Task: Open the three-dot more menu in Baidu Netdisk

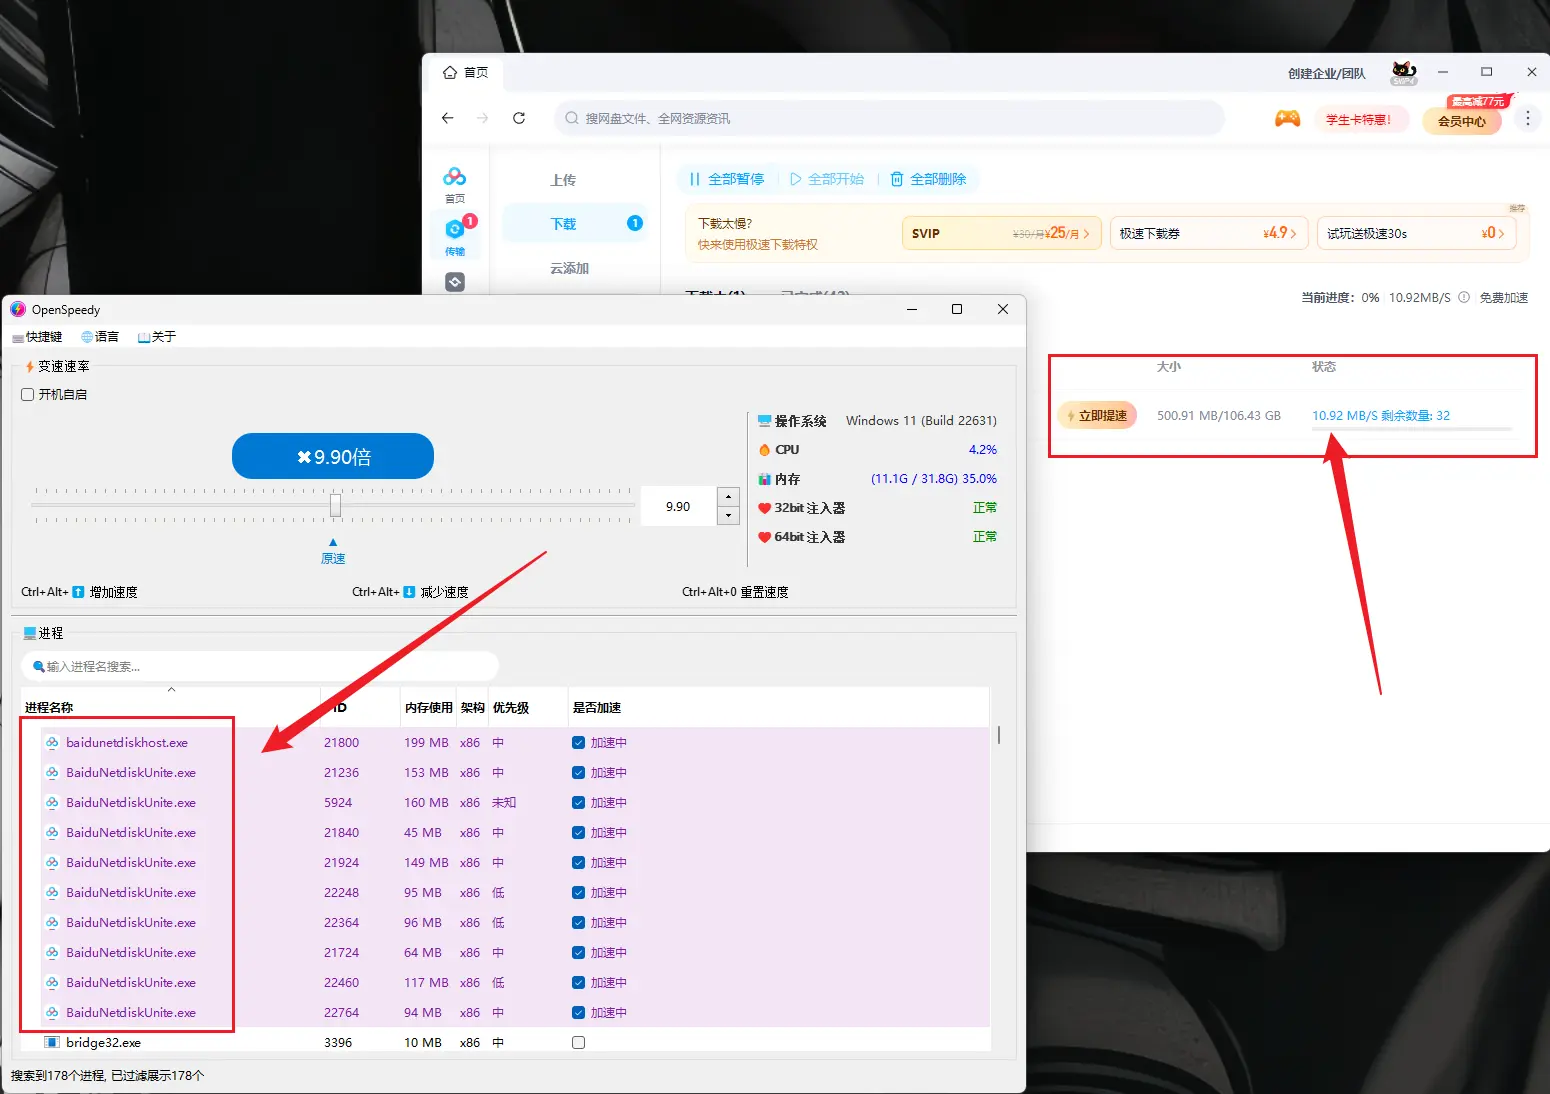Action: tap(1527, 119)
